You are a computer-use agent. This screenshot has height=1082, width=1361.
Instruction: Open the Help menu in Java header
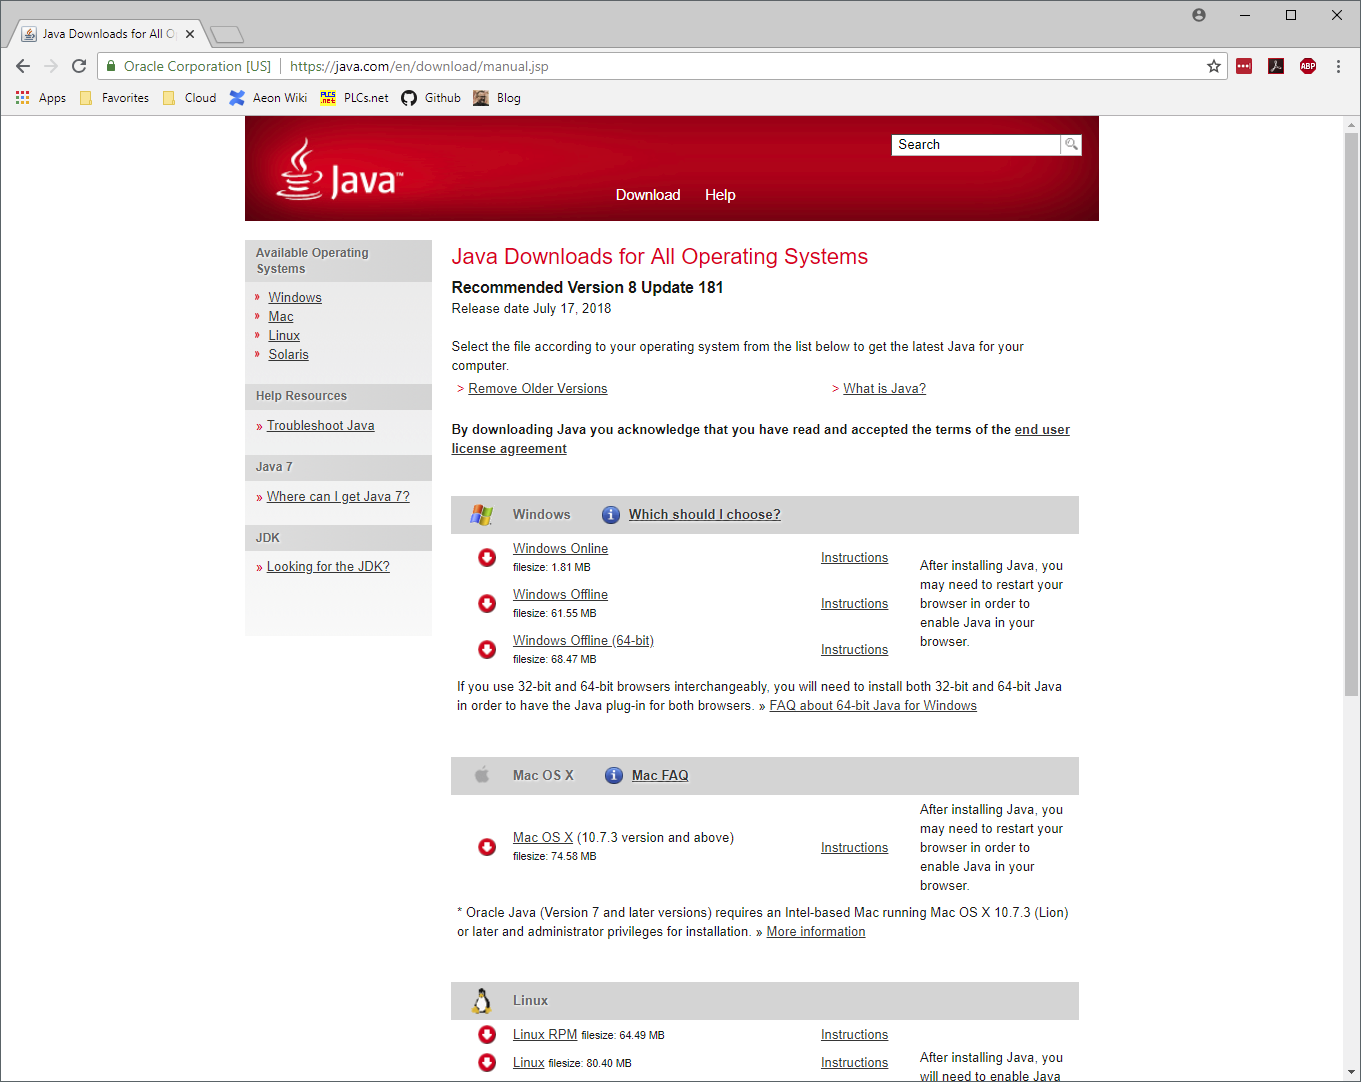click(720, 195)
